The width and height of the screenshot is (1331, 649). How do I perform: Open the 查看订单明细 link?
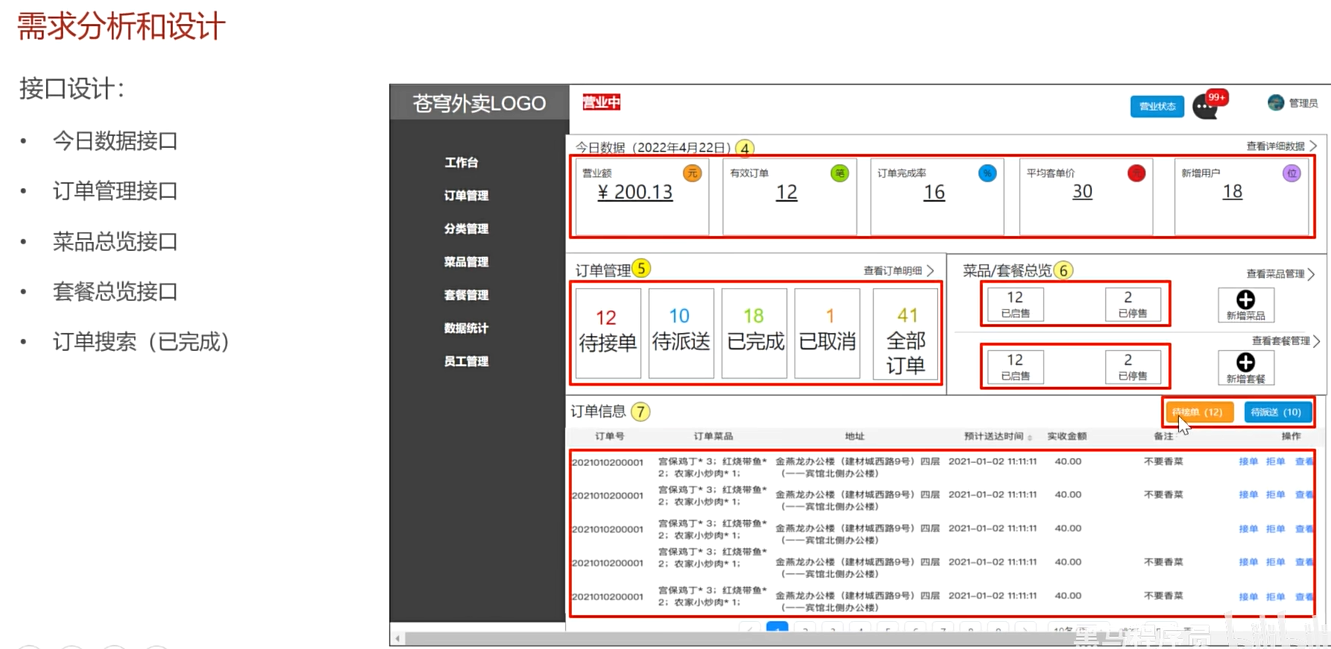(x=893, y=271)
